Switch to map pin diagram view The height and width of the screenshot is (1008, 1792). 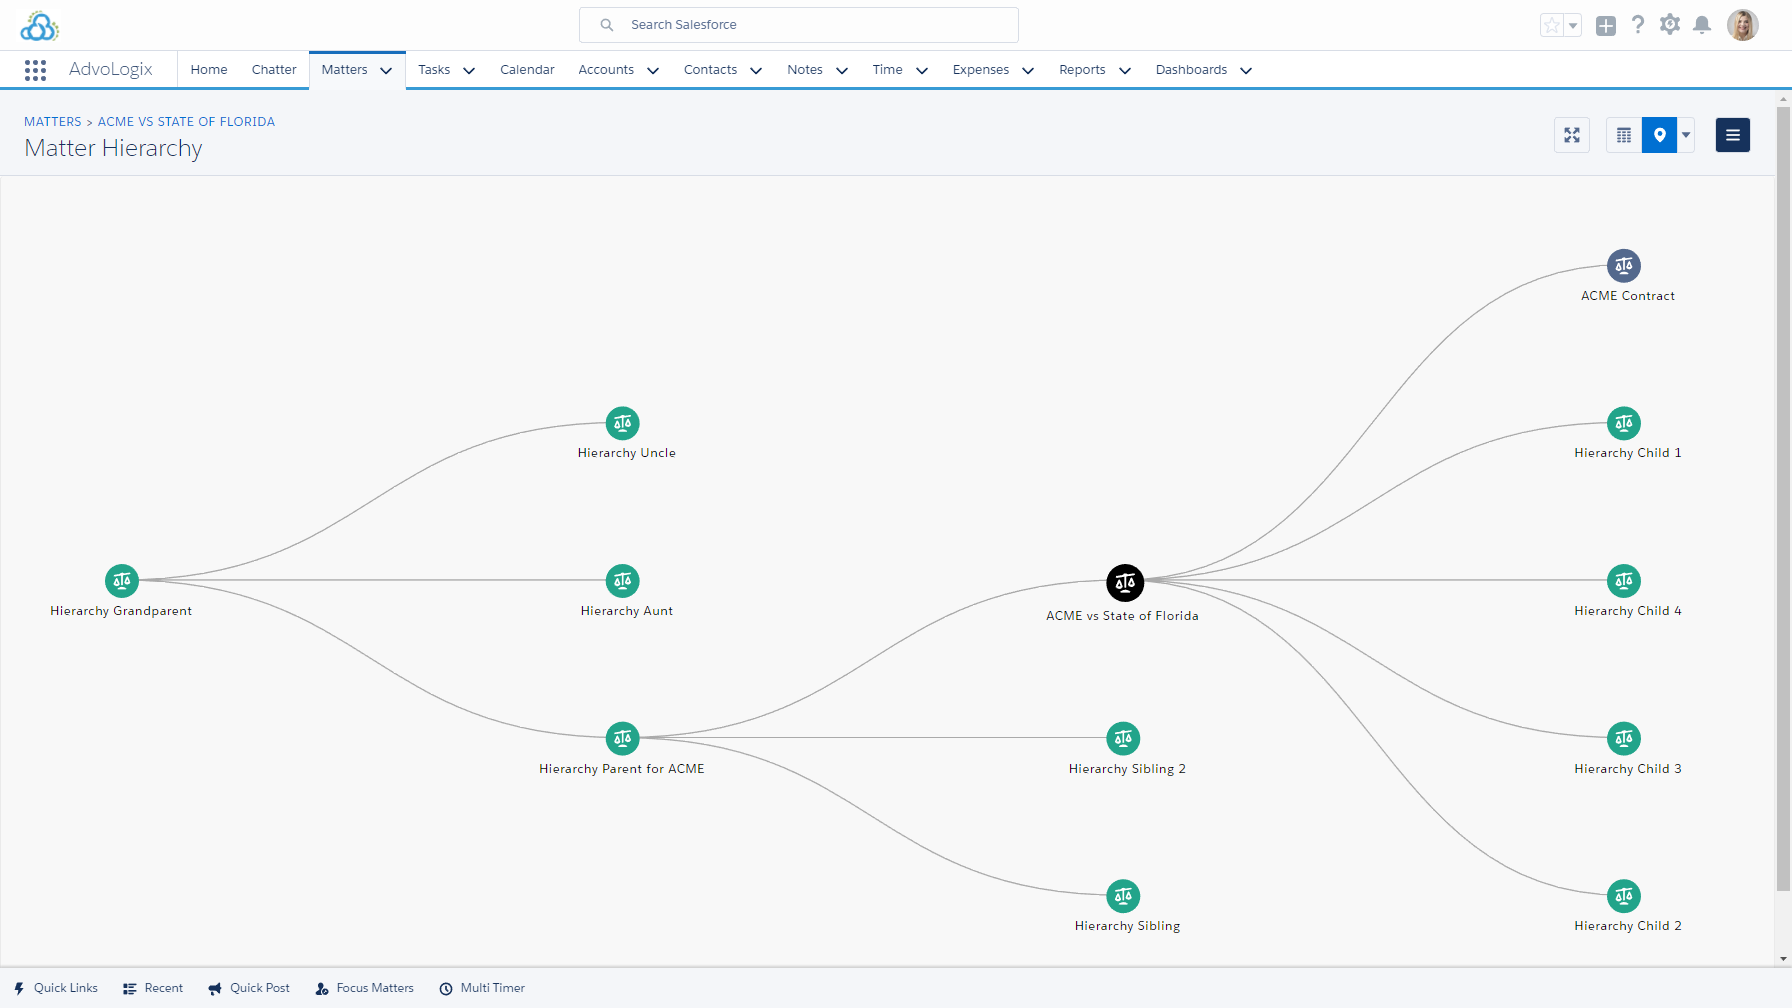(x=1659, y=135)
